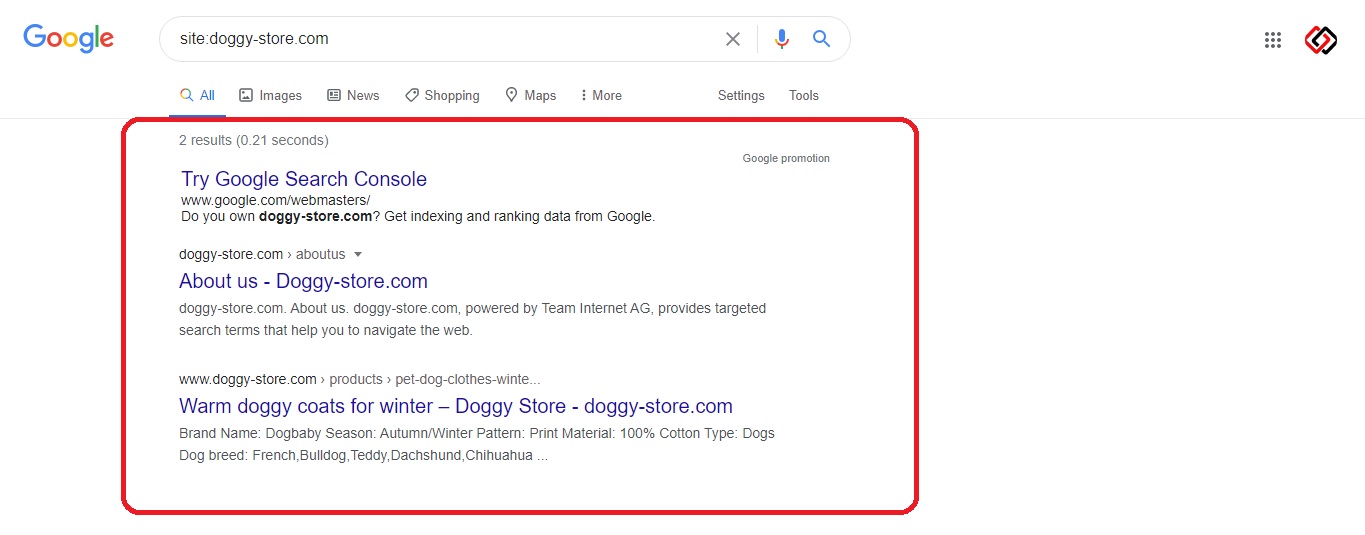Open the Warm doggy coats for winter result
Viewport: 1365px width, 535px height.
point(456,406)
